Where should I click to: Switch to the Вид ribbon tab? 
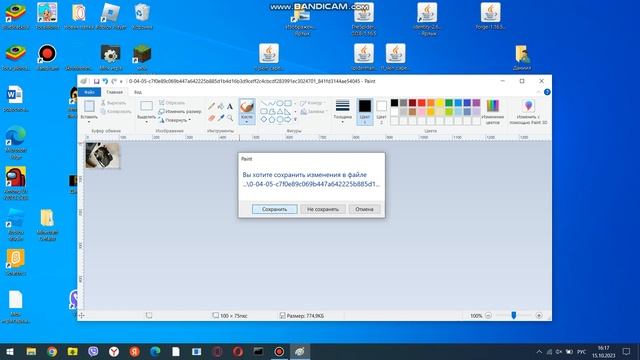[138, 92]
